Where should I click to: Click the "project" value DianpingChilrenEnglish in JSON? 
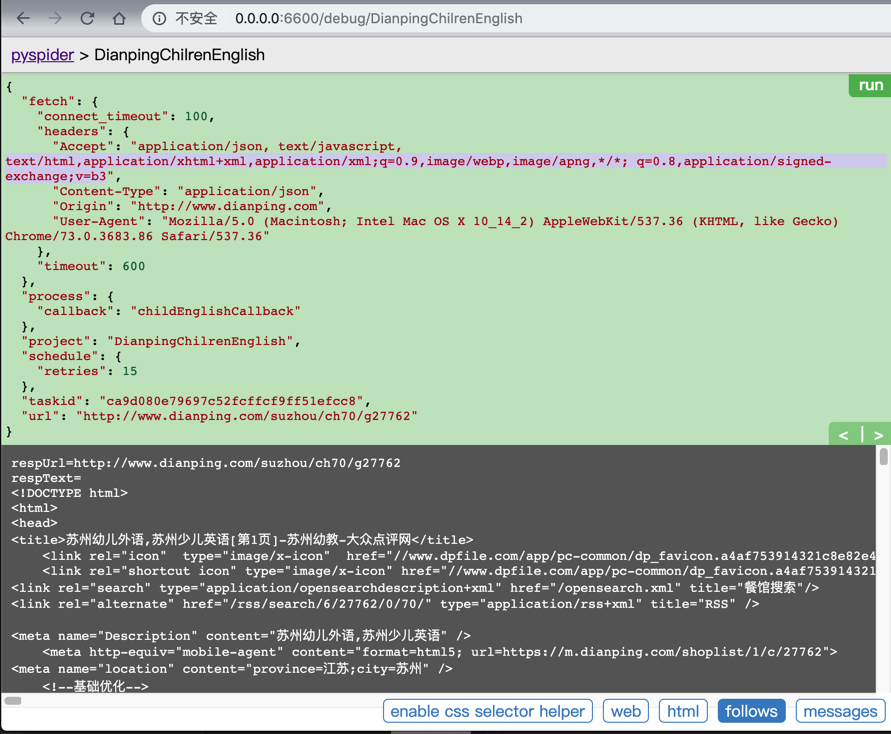click(200, 341)
